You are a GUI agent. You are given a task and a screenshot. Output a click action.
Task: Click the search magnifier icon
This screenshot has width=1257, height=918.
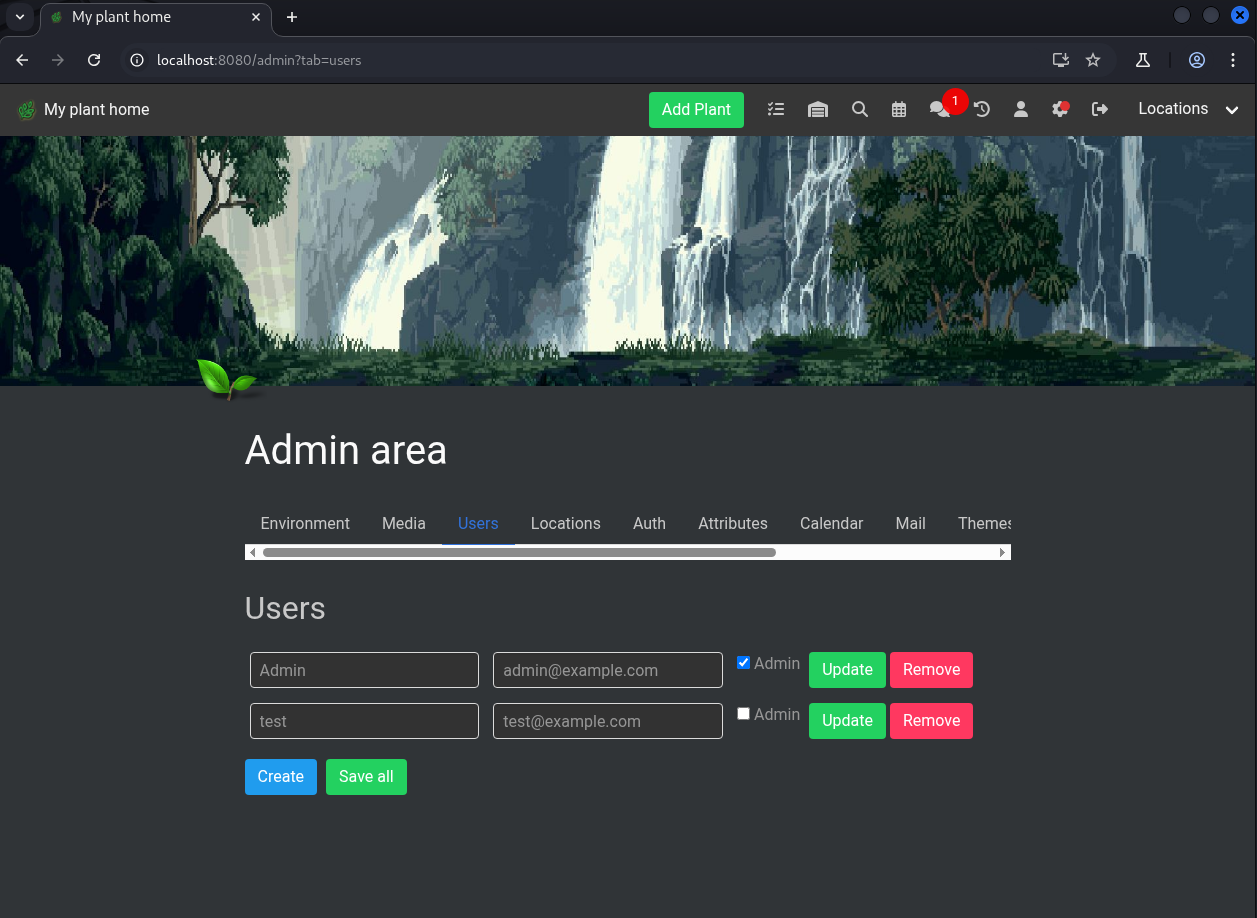coord(860,109)
